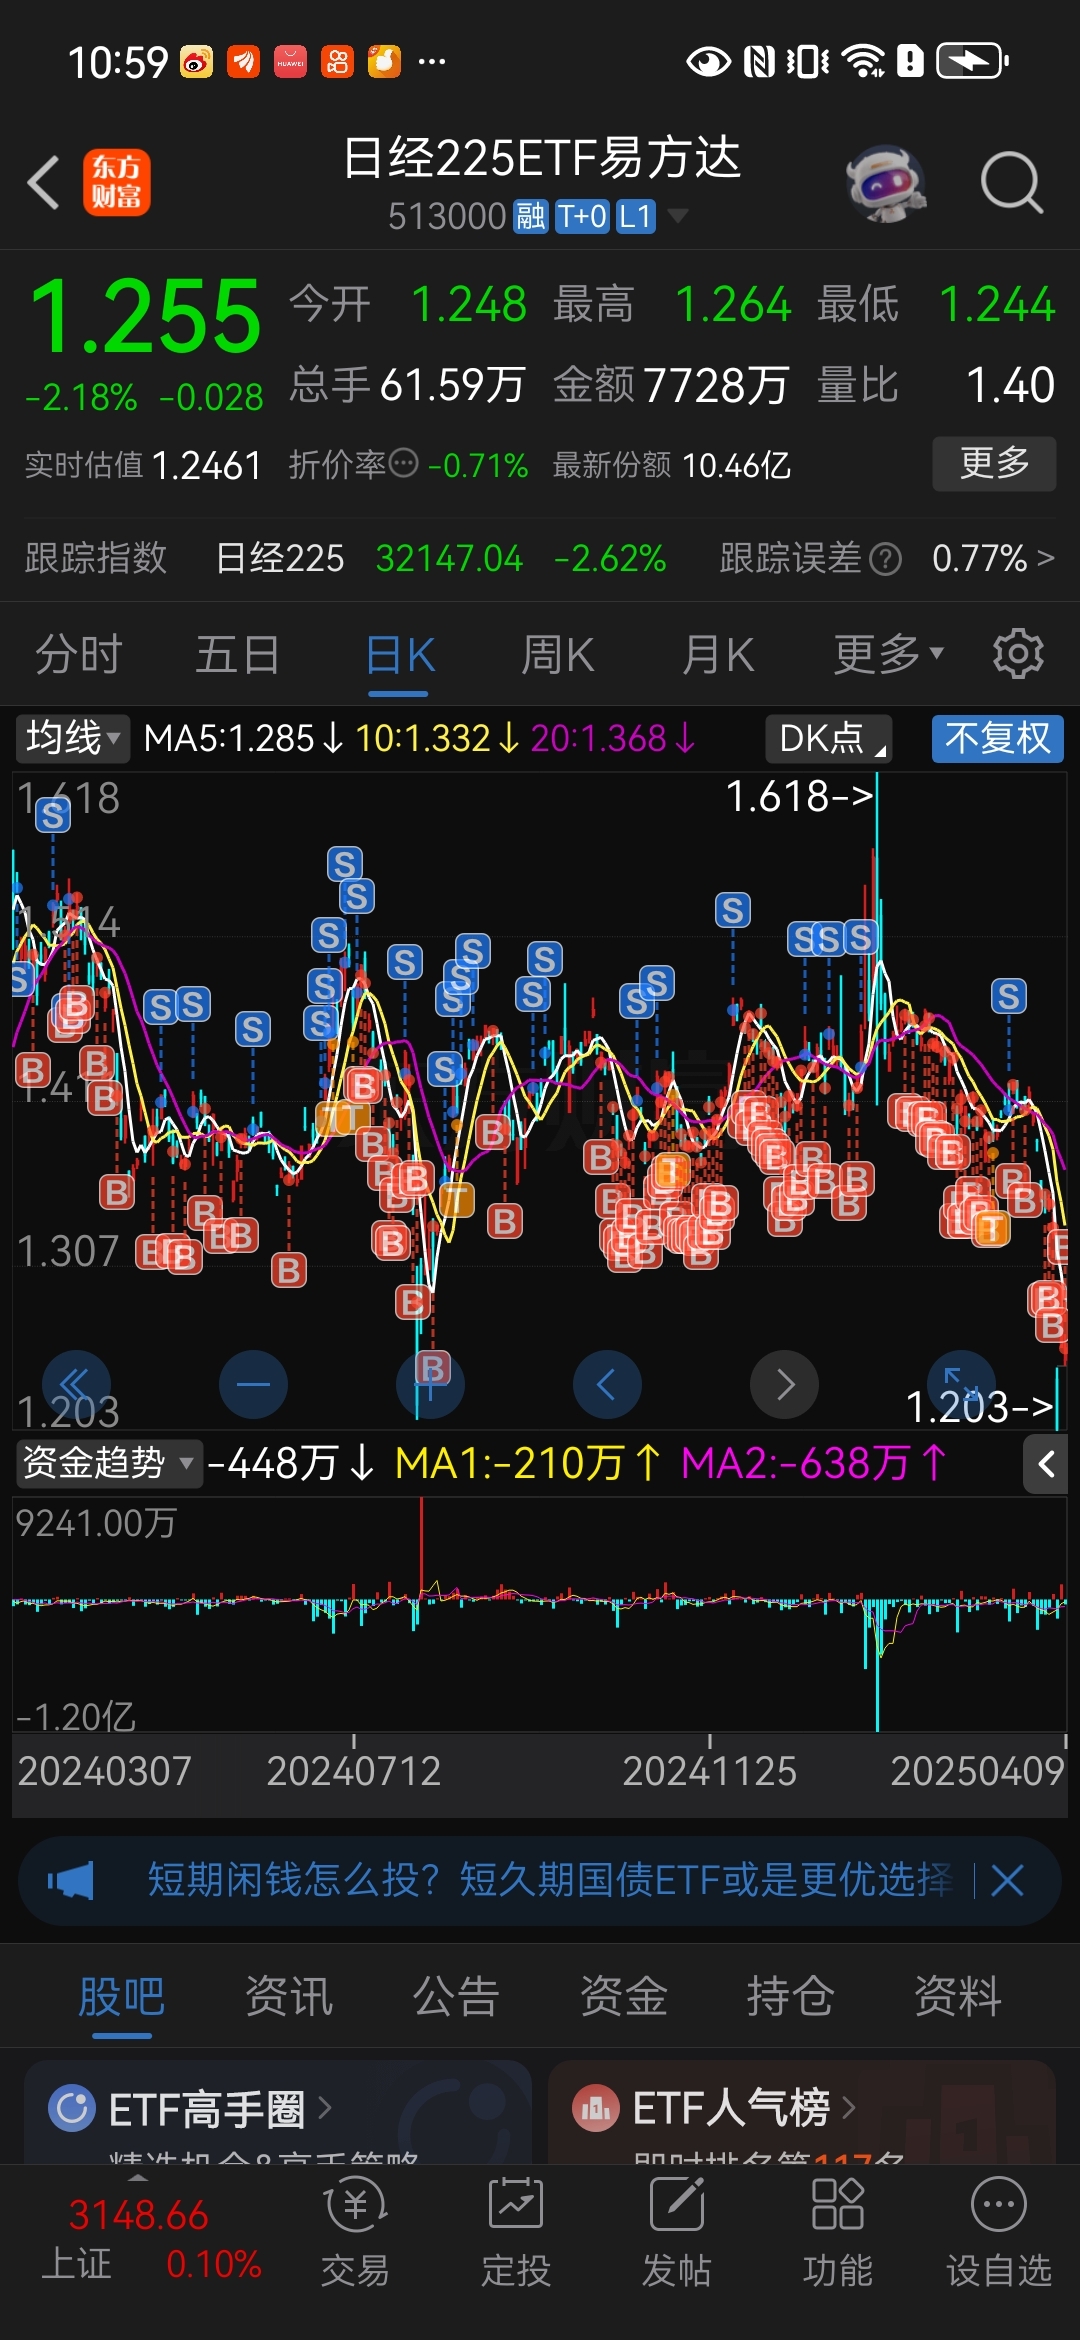Tap the 1.203 low price marker
The image size is (1080, 2340).
click(x=980, y=1406)
